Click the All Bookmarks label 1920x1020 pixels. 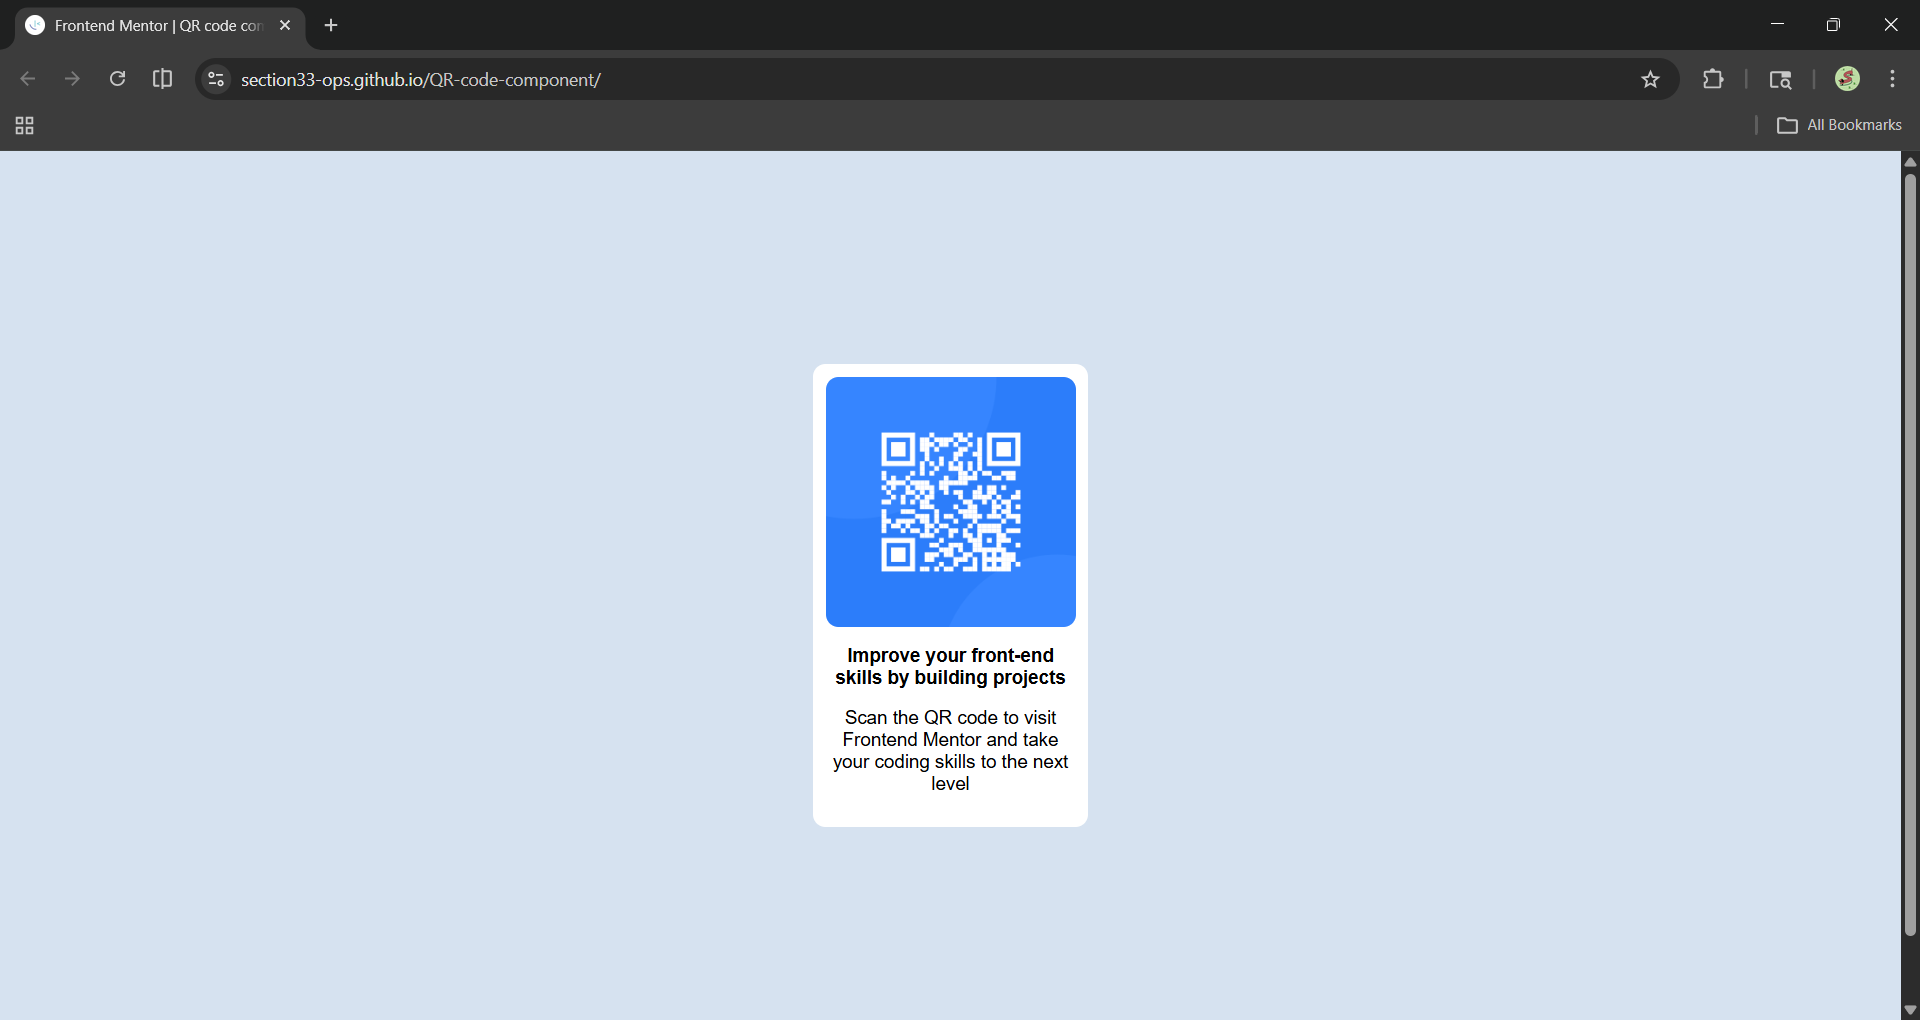click(1854, 125)
